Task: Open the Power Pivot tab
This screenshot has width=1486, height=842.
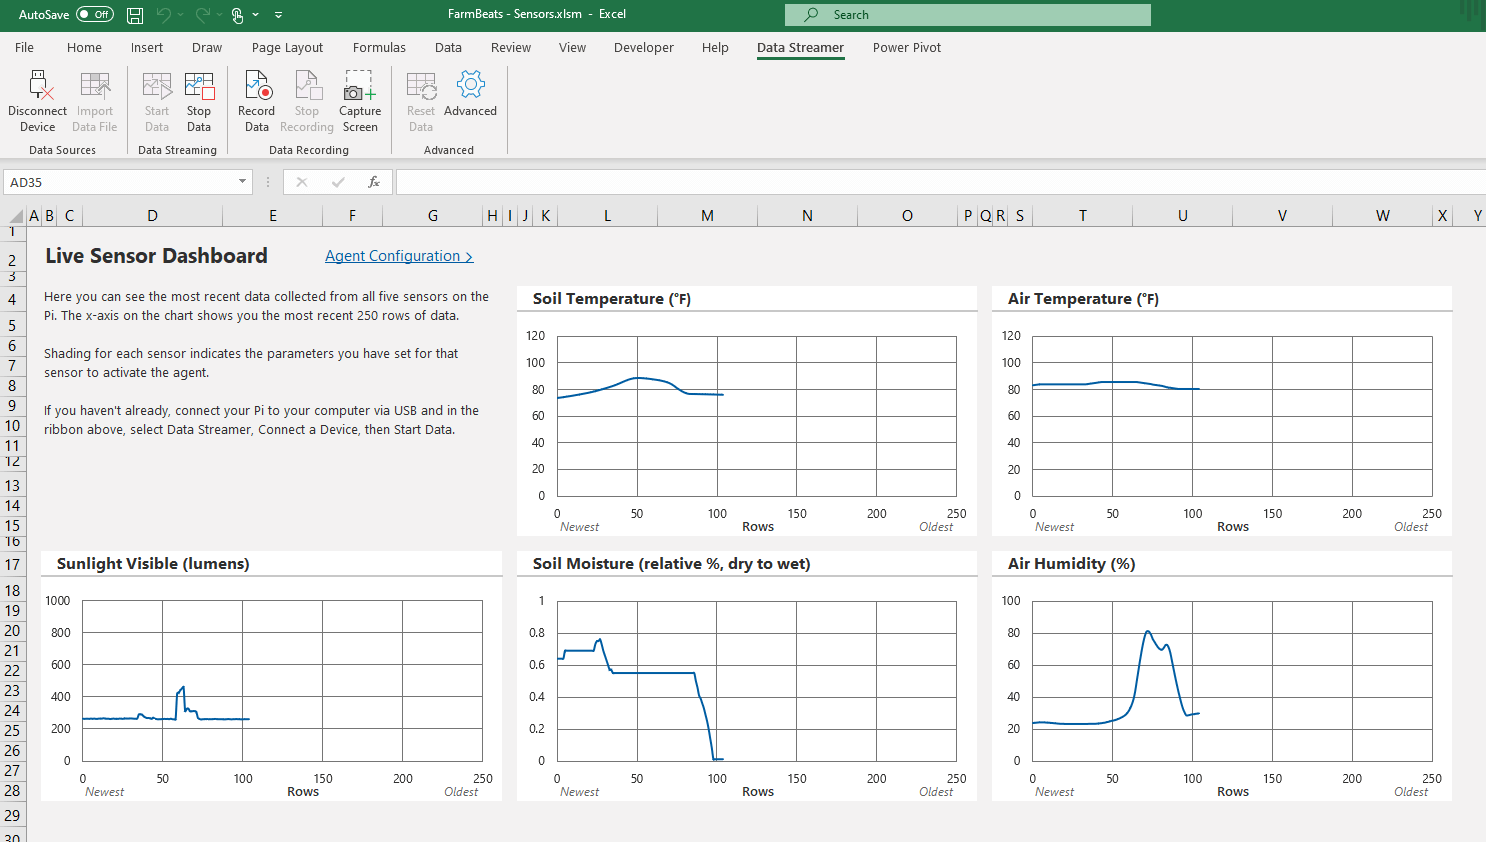Action: (906, 47)
